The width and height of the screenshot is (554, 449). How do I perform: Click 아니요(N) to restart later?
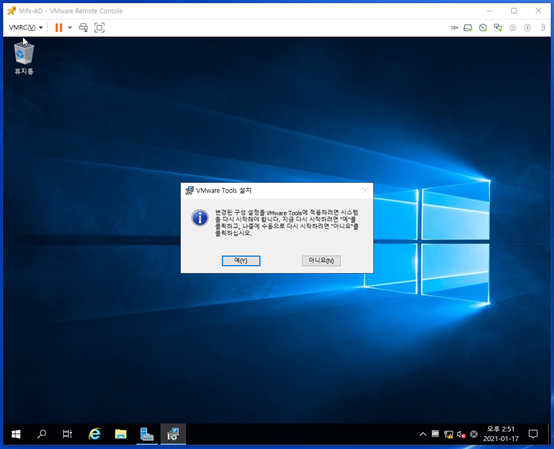[x=321, y=261]
